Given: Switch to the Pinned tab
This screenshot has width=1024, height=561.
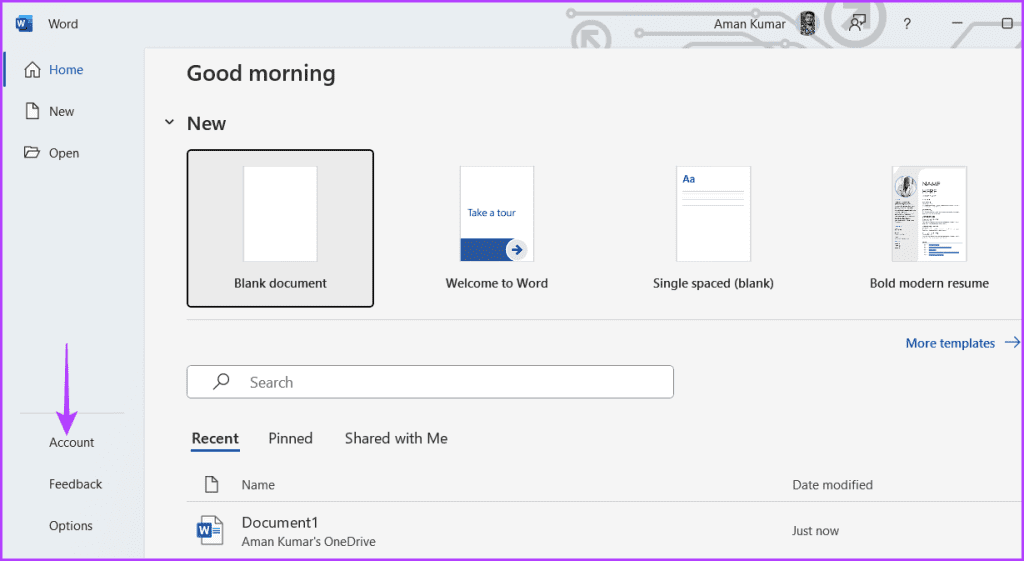Looking at the screenshot, I should tap(291, 439).
